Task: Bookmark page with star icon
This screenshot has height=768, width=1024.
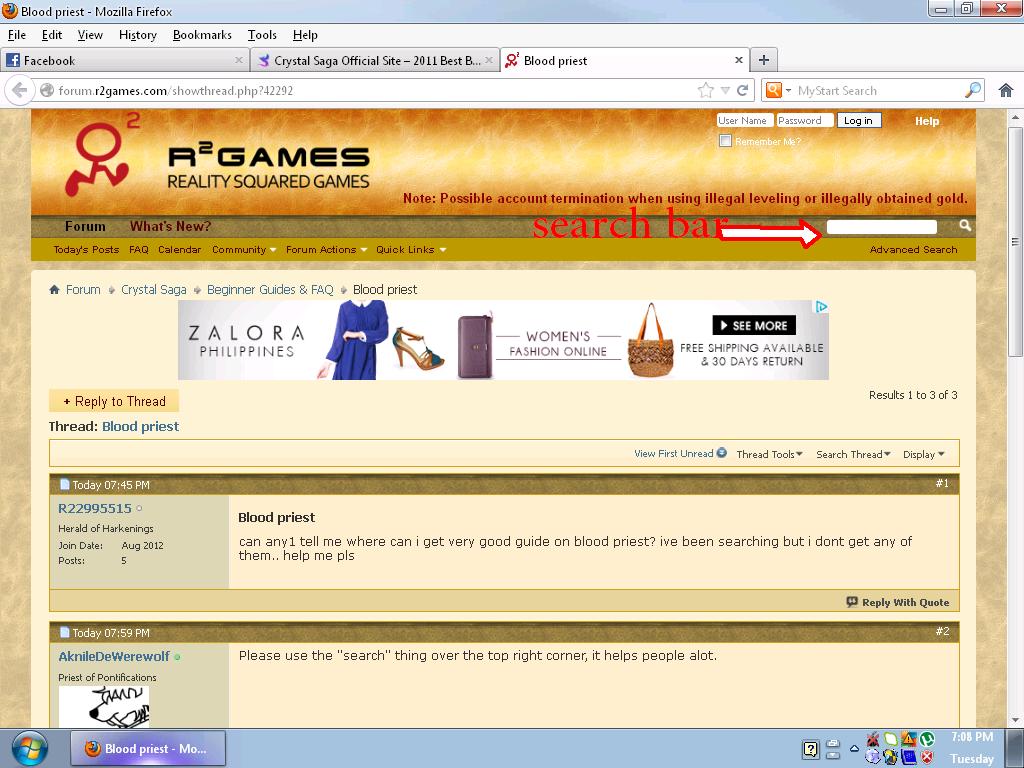Action: tap(706, 90)
